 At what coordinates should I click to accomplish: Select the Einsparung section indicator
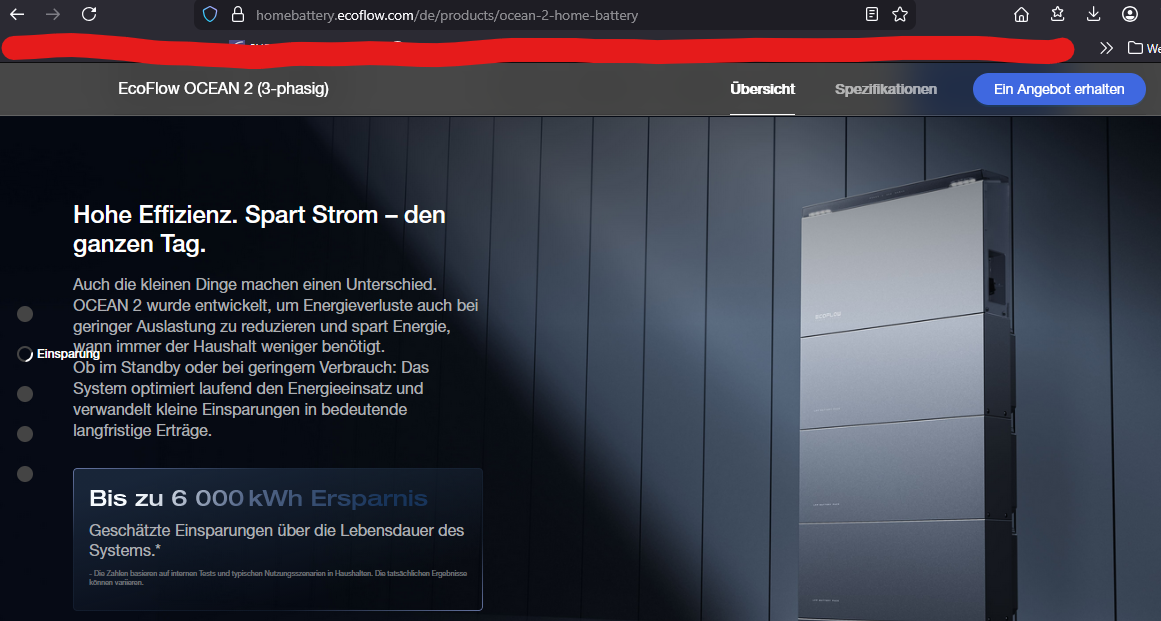[59, 354]
